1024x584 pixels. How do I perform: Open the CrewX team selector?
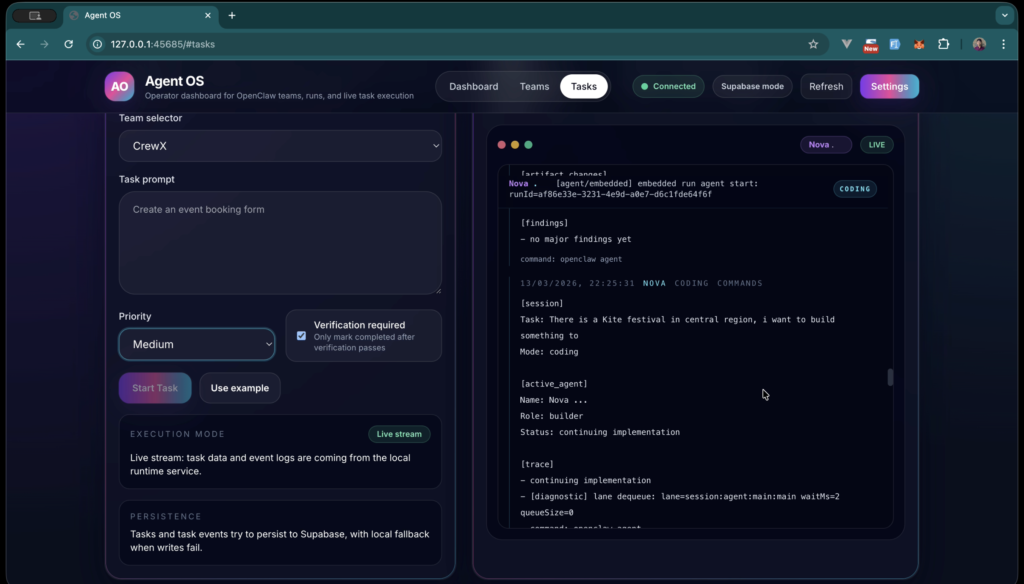280,145
